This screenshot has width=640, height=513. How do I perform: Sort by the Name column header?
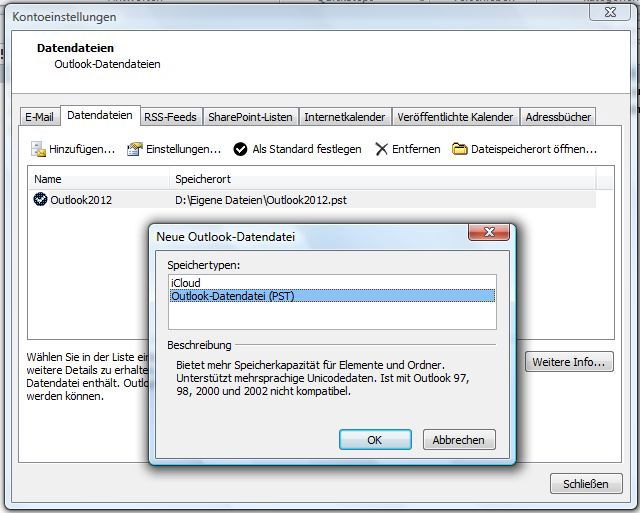(99, 179)
